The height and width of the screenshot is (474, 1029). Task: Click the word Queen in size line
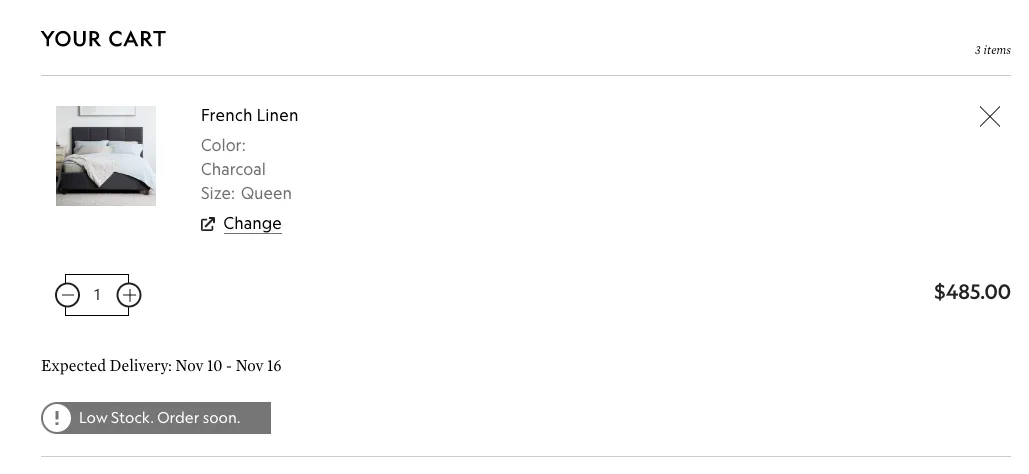(266, 194)
